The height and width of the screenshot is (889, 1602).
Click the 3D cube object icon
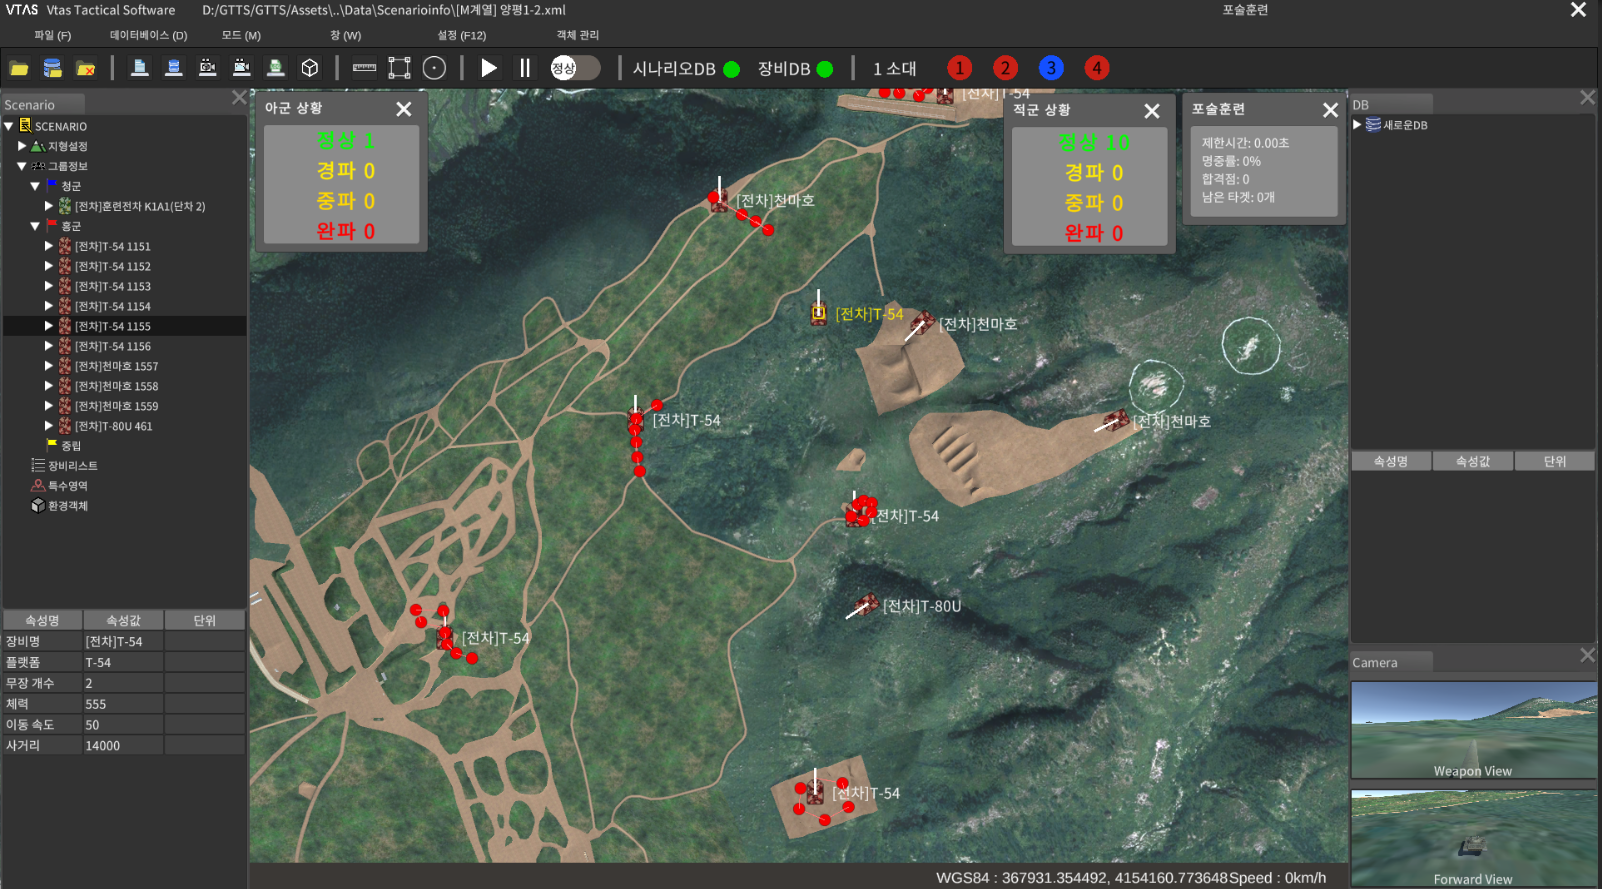[x=310, y=68]
